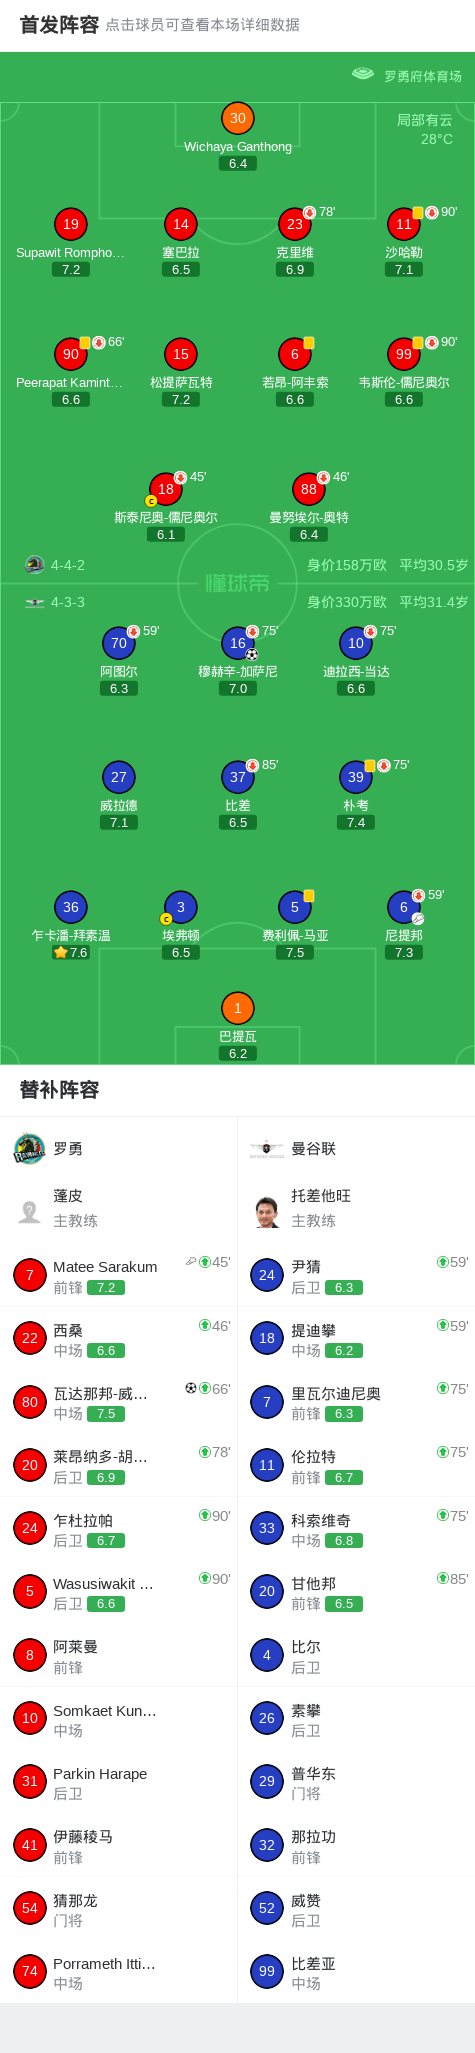The width and height of the screenshot is (475, 2053).
Task: Tap unused substitute 比差亚 number 99
Action: click(356, 1971)
